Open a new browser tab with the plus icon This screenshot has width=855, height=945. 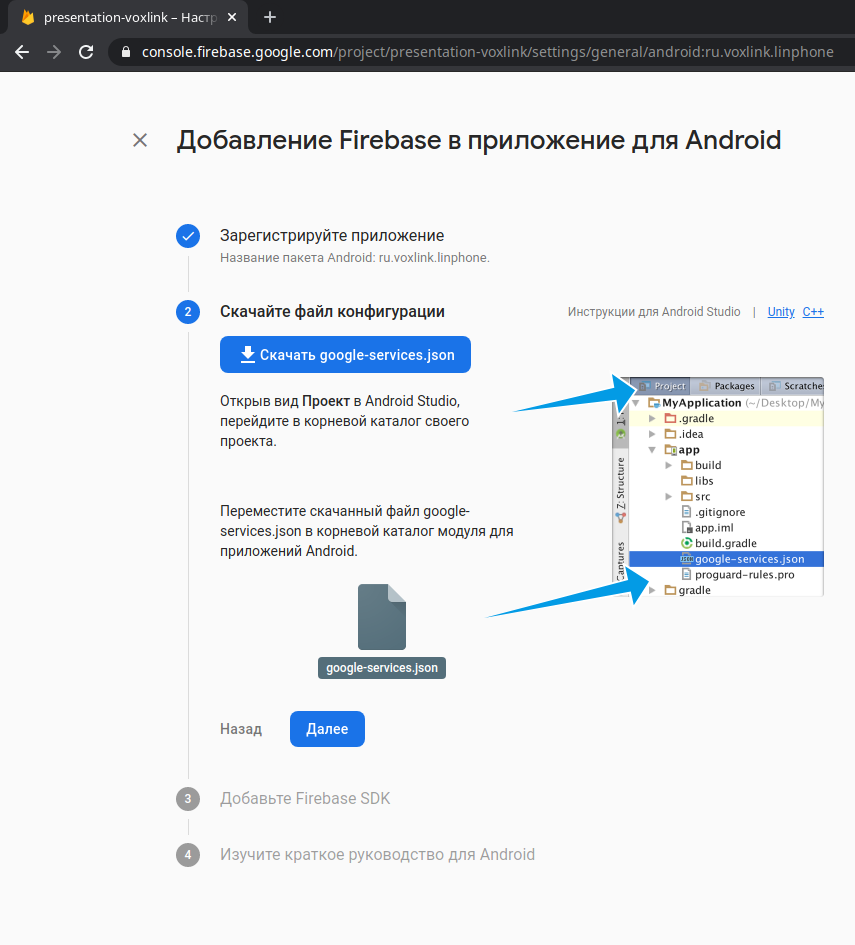pyautogui.click(x=269, y=17)
